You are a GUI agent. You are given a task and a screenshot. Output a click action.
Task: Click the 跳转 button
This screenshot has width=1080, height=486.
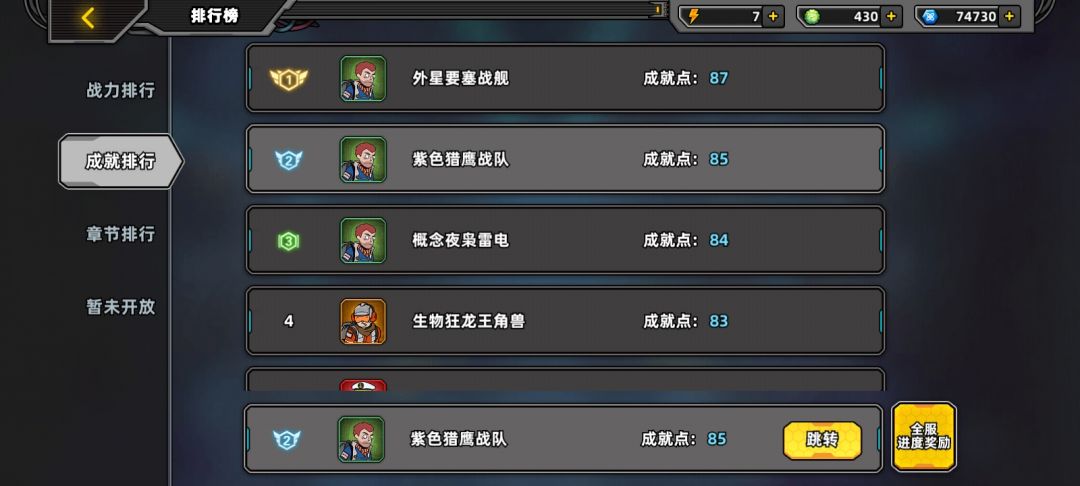(x=822, y=440)
